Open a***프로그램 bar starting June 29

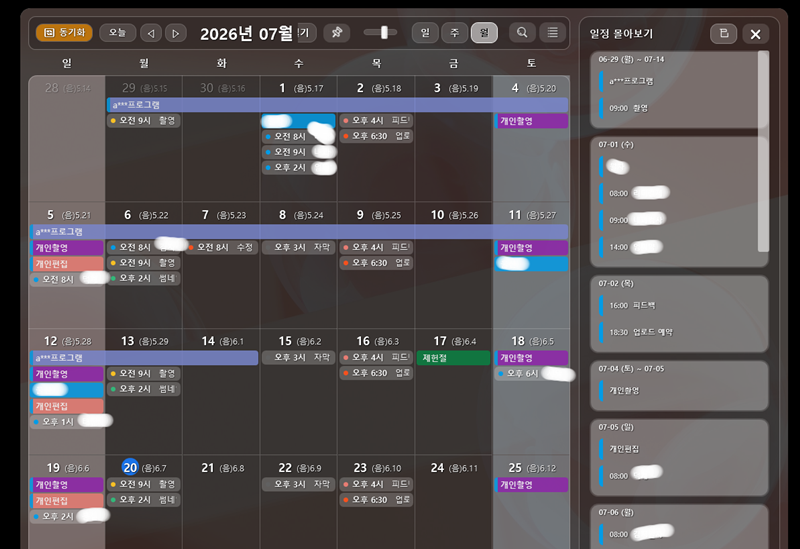pos(337,105)
